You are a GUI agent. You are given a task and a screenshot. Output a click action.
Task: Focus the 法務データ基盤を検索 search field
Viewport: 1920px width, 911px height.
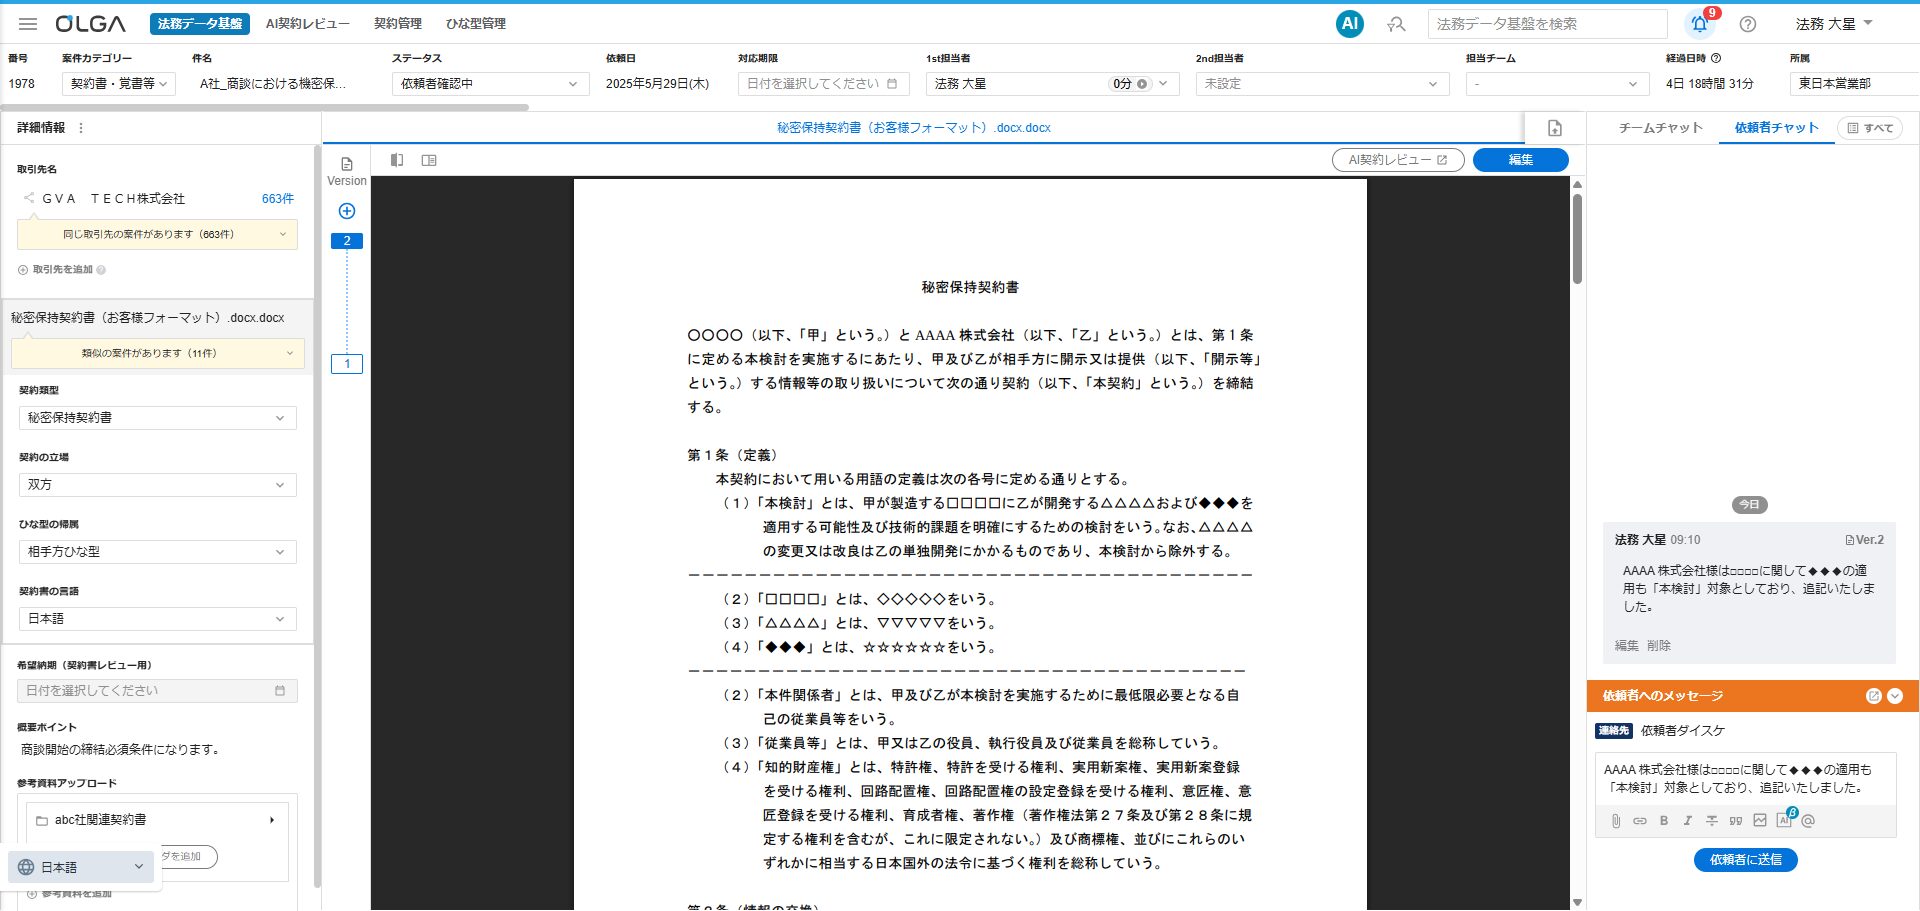pyautogui.click(x=1548, y=24)
